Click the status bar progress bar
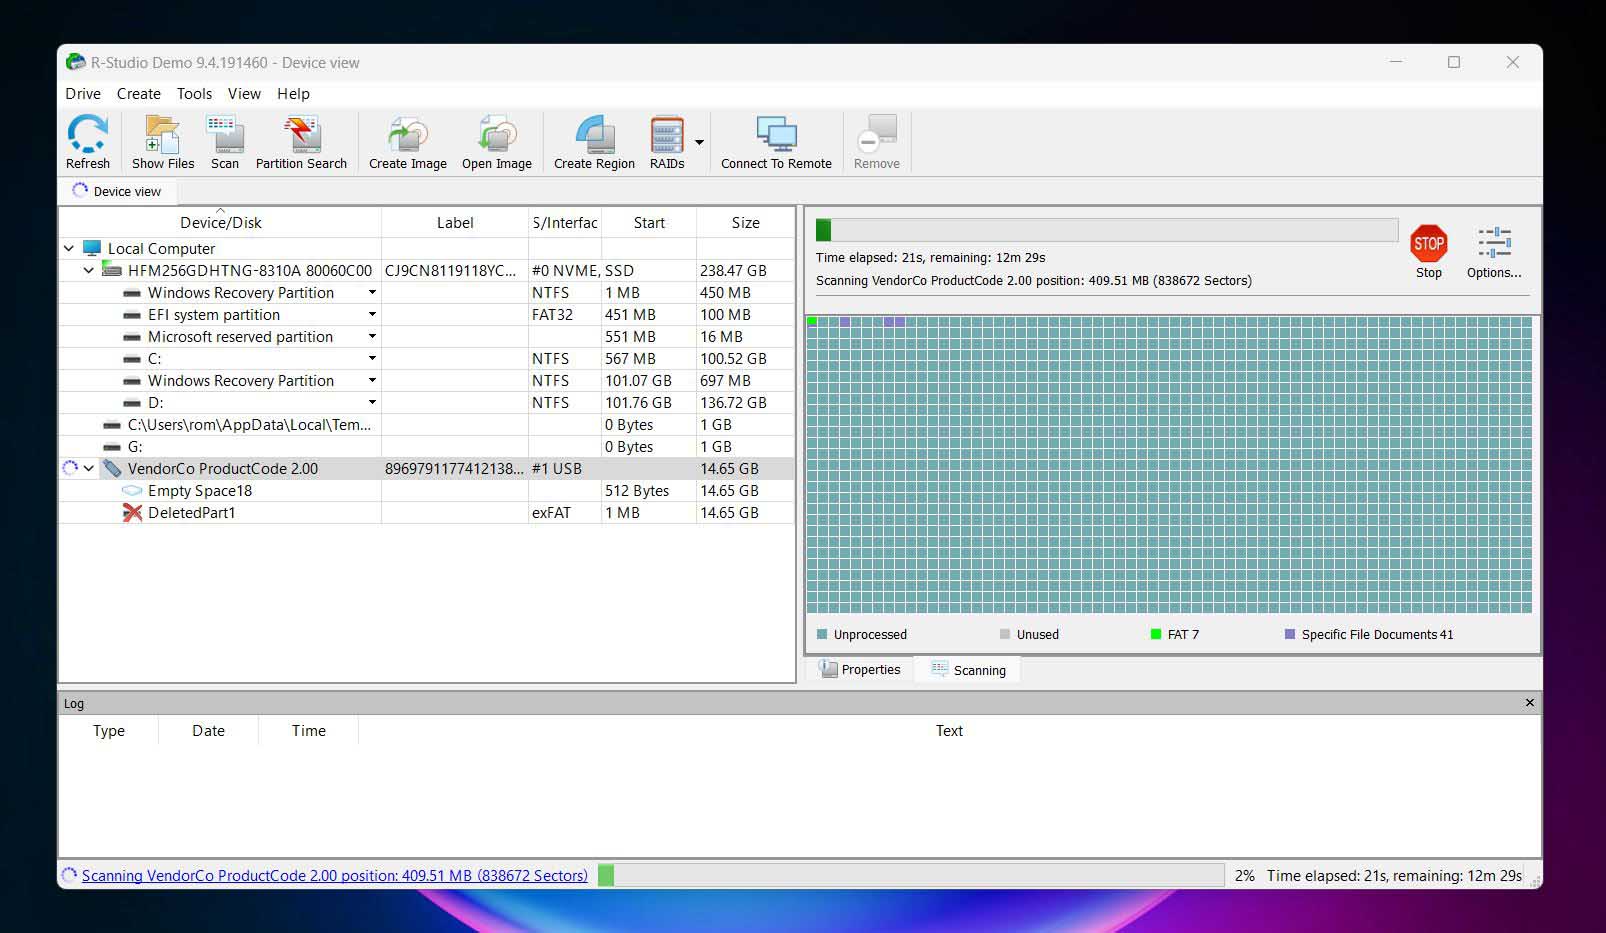The width and height of the screenshot is (1606, 933). 911,876
